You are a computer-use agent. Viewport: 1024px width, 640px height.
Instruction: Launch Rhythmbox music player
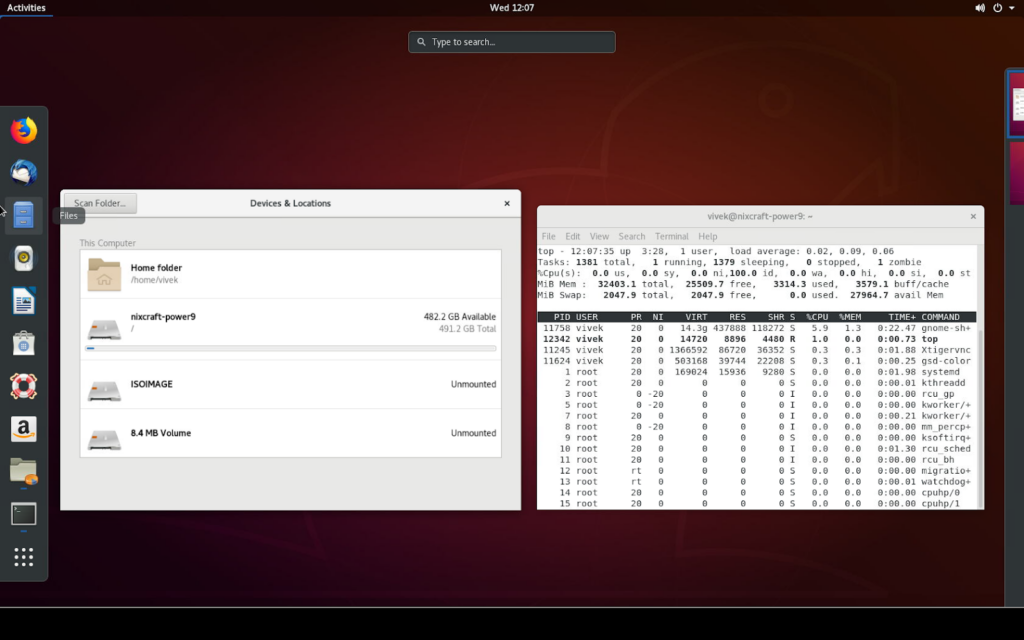(x=23, y=257)
